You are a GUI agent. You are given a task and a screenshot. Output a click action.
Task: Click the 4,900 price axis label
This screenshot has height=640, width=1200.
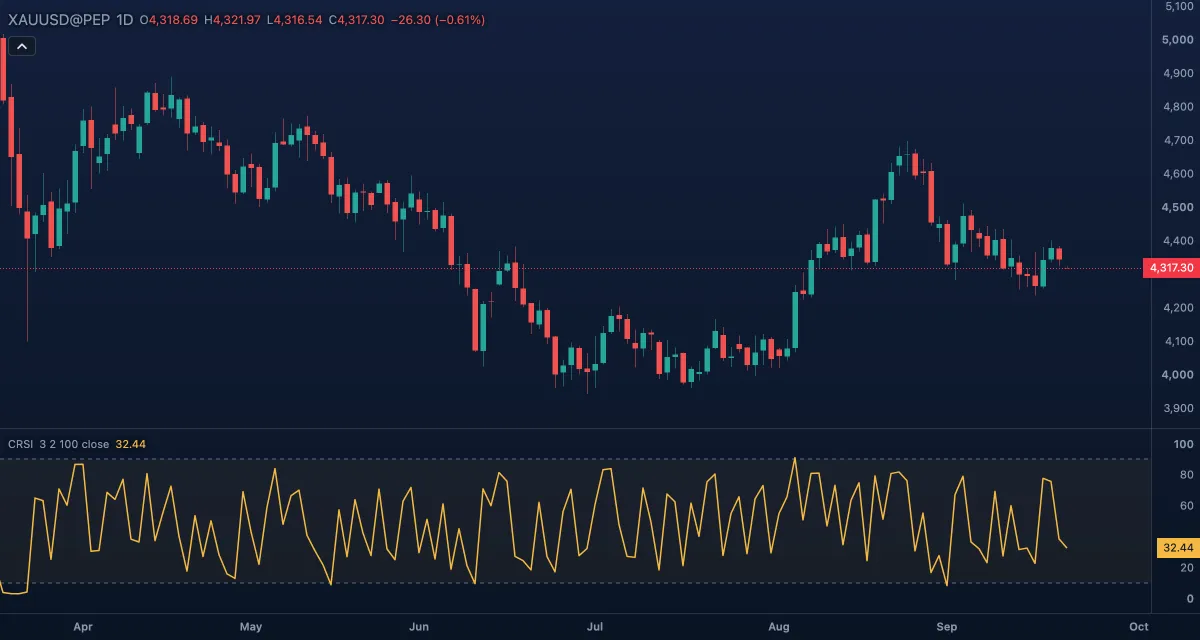(x=1178, y=73)
